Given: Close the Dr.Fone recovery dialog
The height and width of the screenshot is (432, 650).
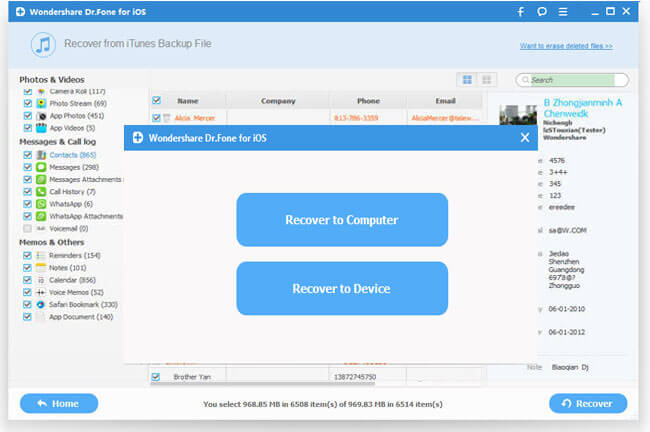Looking at the screenshot, I should (525, 138).
